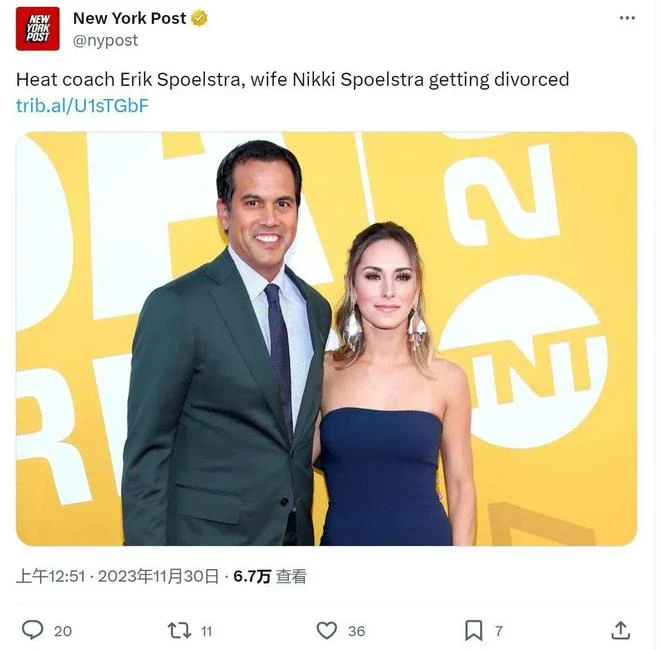Like the post with the heart icon
The width and height of the screenshot is (660, 650).
pos(327,631)
